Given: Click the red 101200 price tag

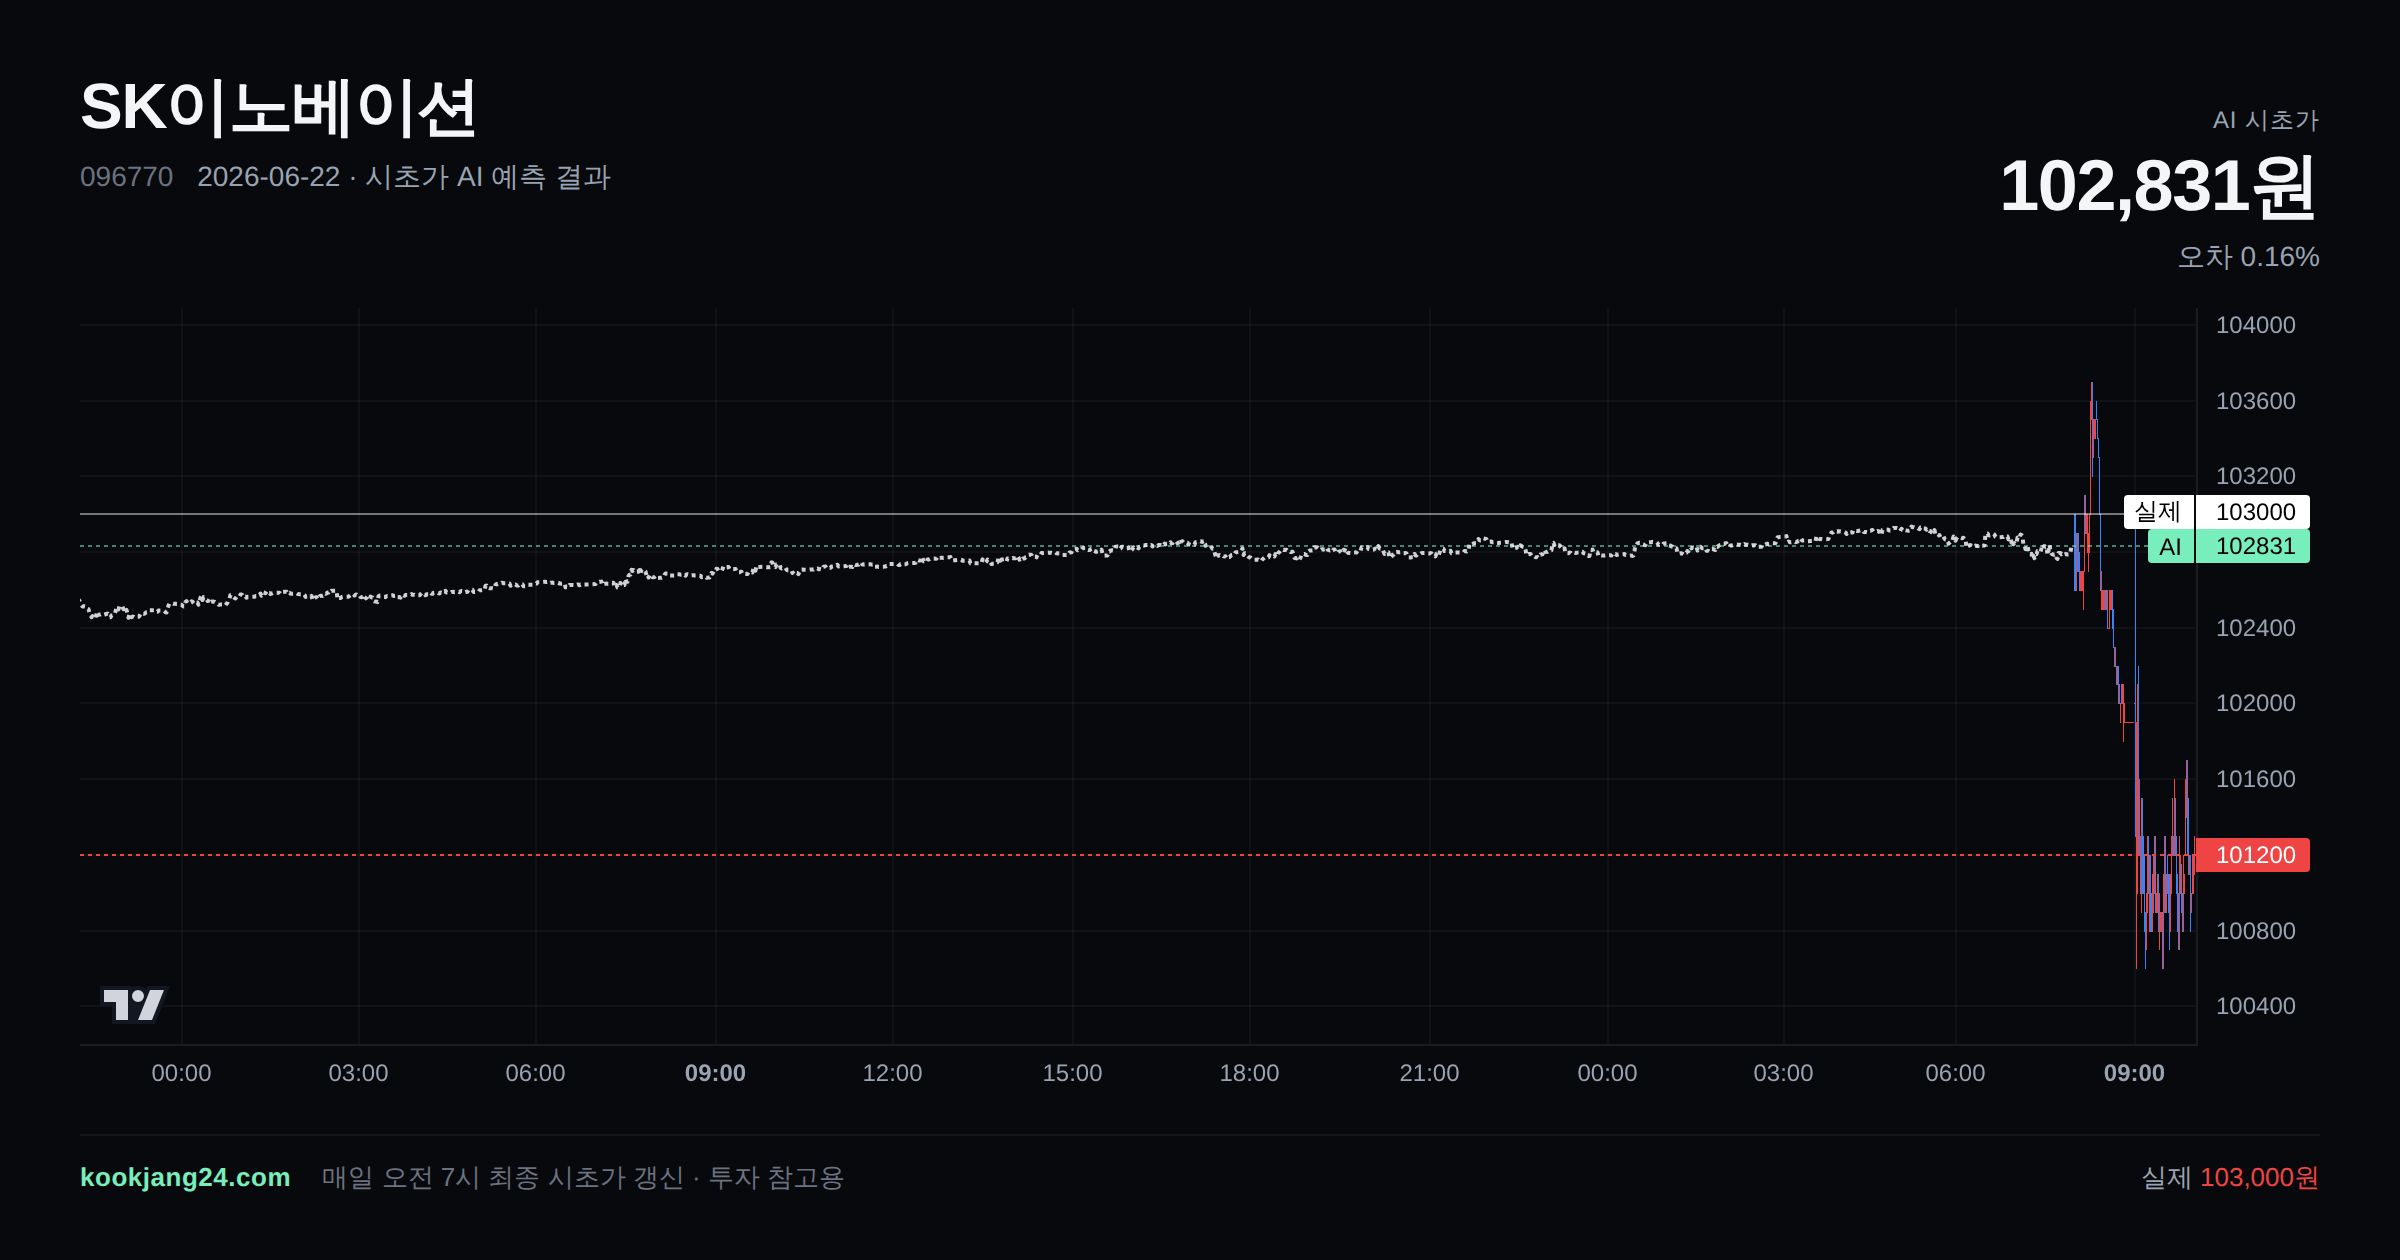Looking at the screenshot, I should [2252, 855].
